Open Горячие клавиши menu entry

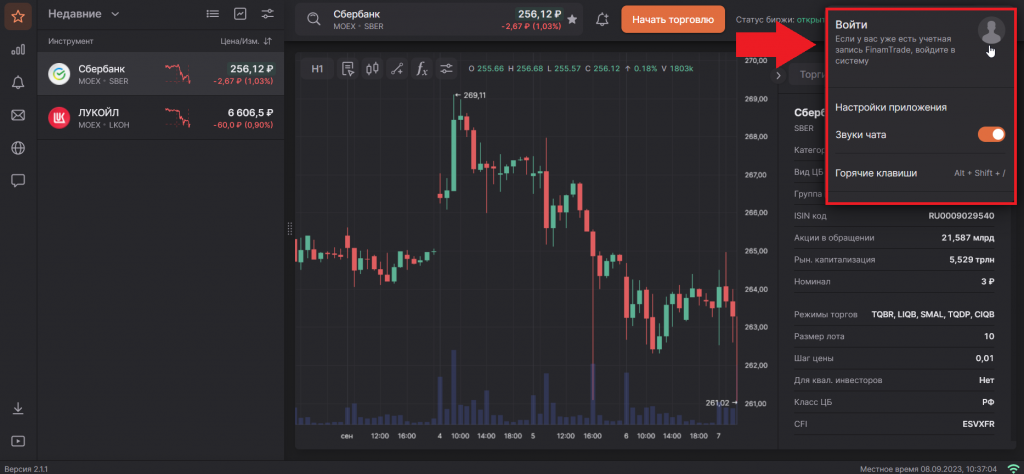coord(876,173)
